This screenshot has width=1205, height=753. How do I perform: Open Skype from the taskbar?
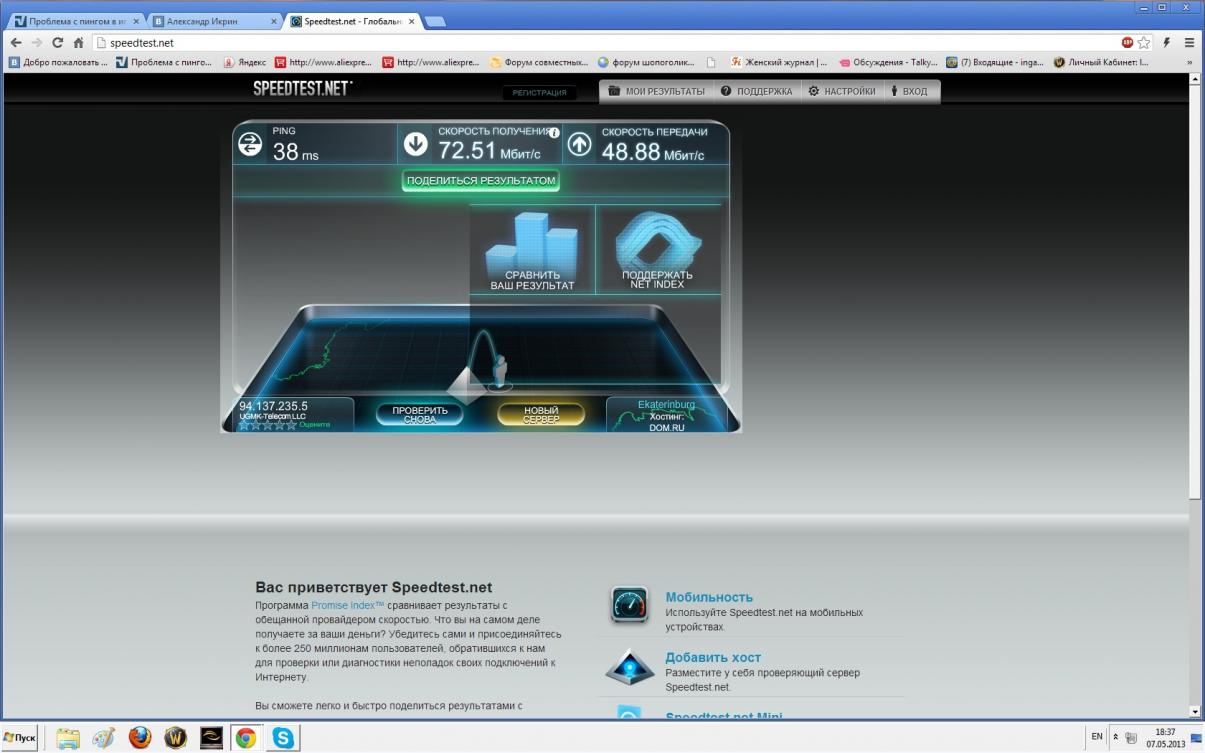click(284, 738)
